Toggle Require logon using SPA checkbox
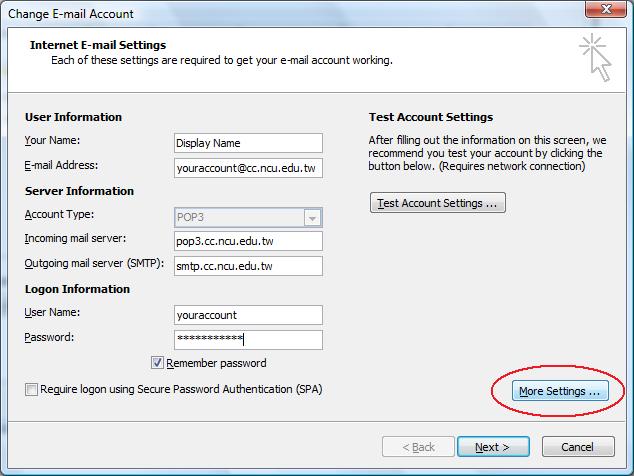The width and height of the screenshot is (634, 476). [32, 389]
